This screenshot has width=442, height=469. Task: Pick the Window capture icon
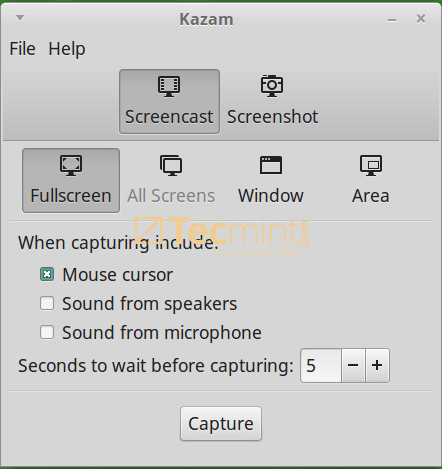tap(271, 165)
